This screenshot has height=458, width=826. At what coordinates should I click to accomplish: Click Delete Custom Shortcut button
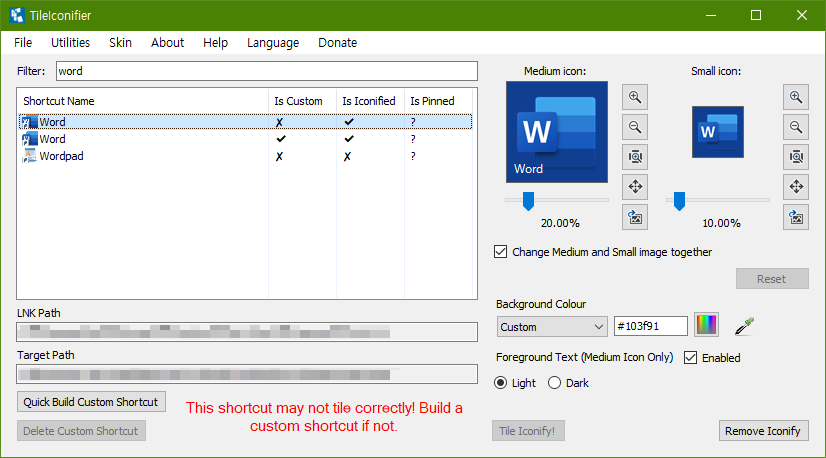coord(81,431)
